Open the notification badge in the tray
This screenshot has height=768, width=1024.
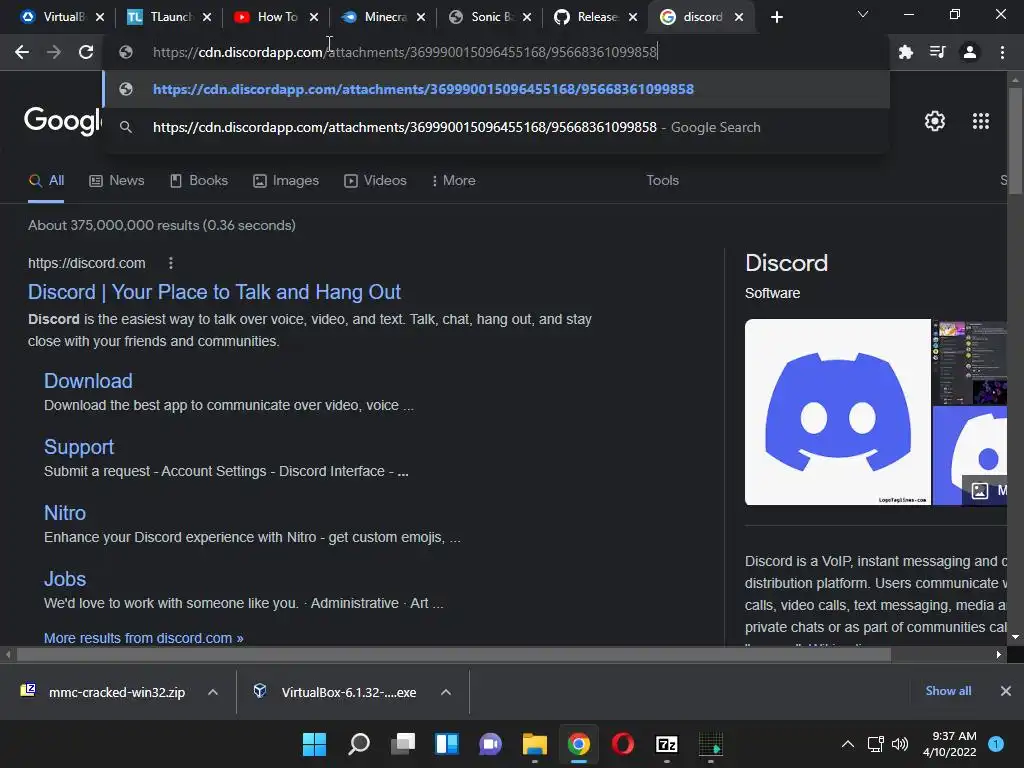[x=996, y=744]
